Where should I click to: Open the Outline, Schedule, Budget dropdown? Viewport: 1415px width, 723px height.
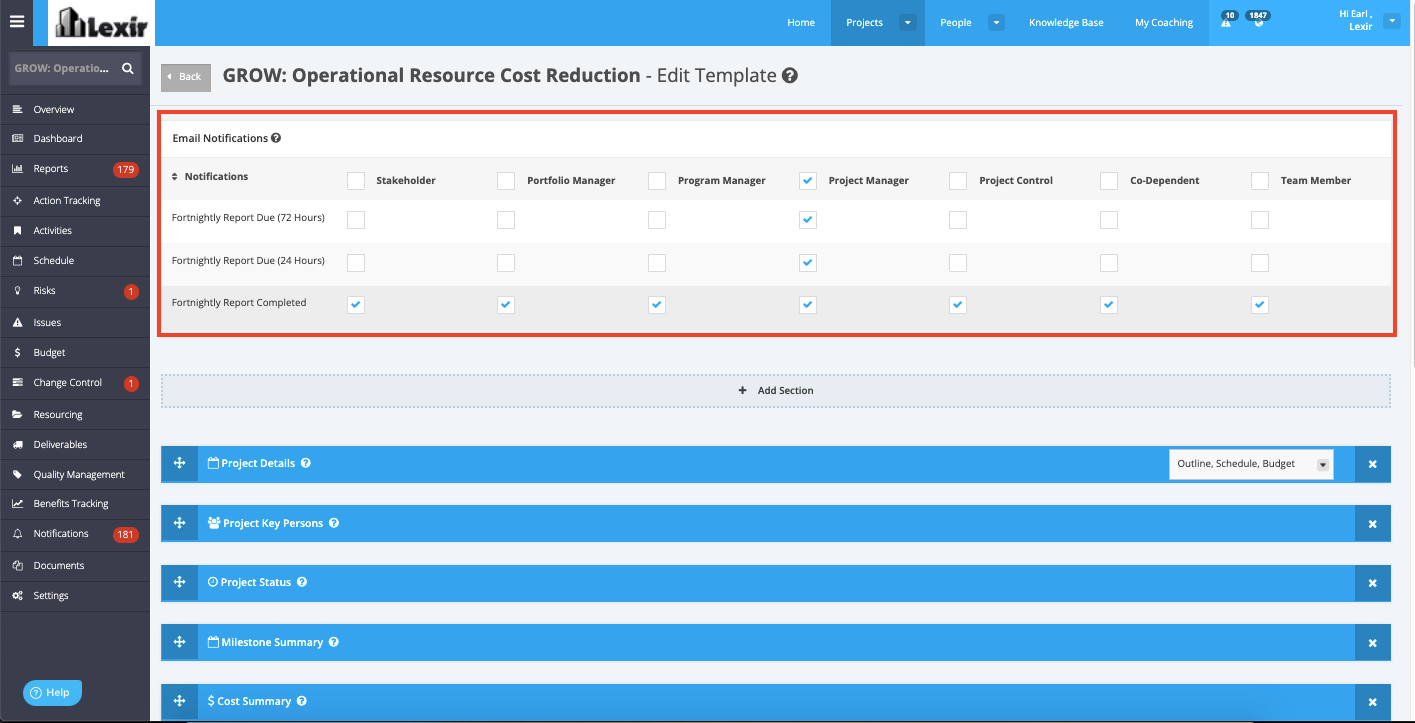coord(1251,464)
